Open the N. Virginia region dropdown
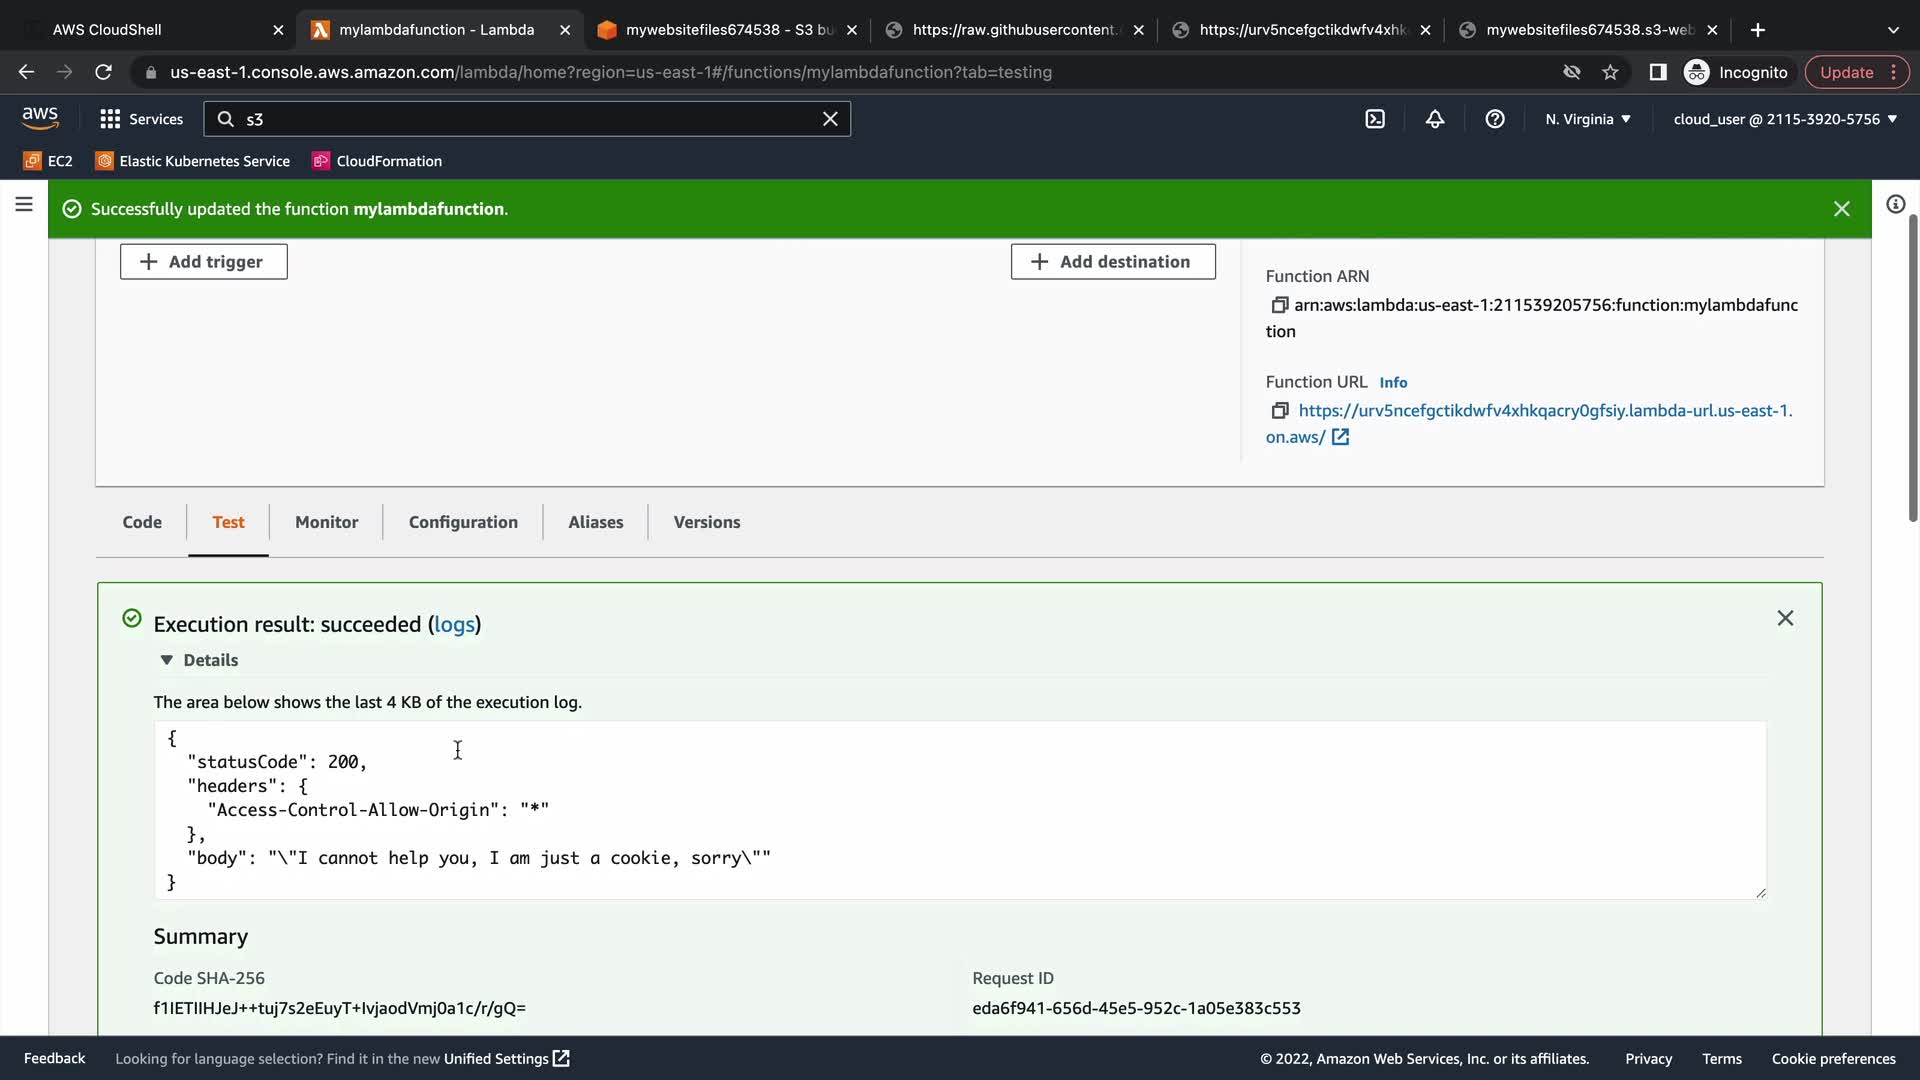Screen dimensions: 1920x1080 (1587, 119)
